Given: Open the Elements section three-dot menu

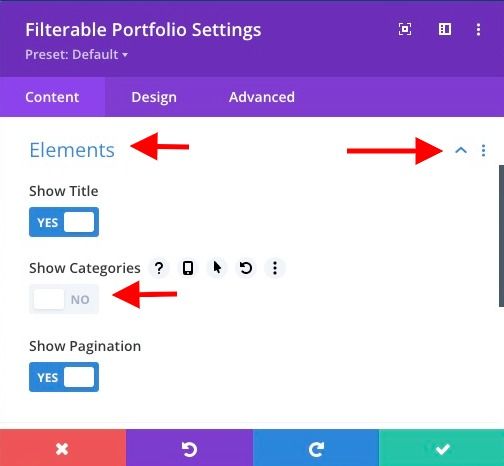Looking at the screenshot, I should coord(483,151).
